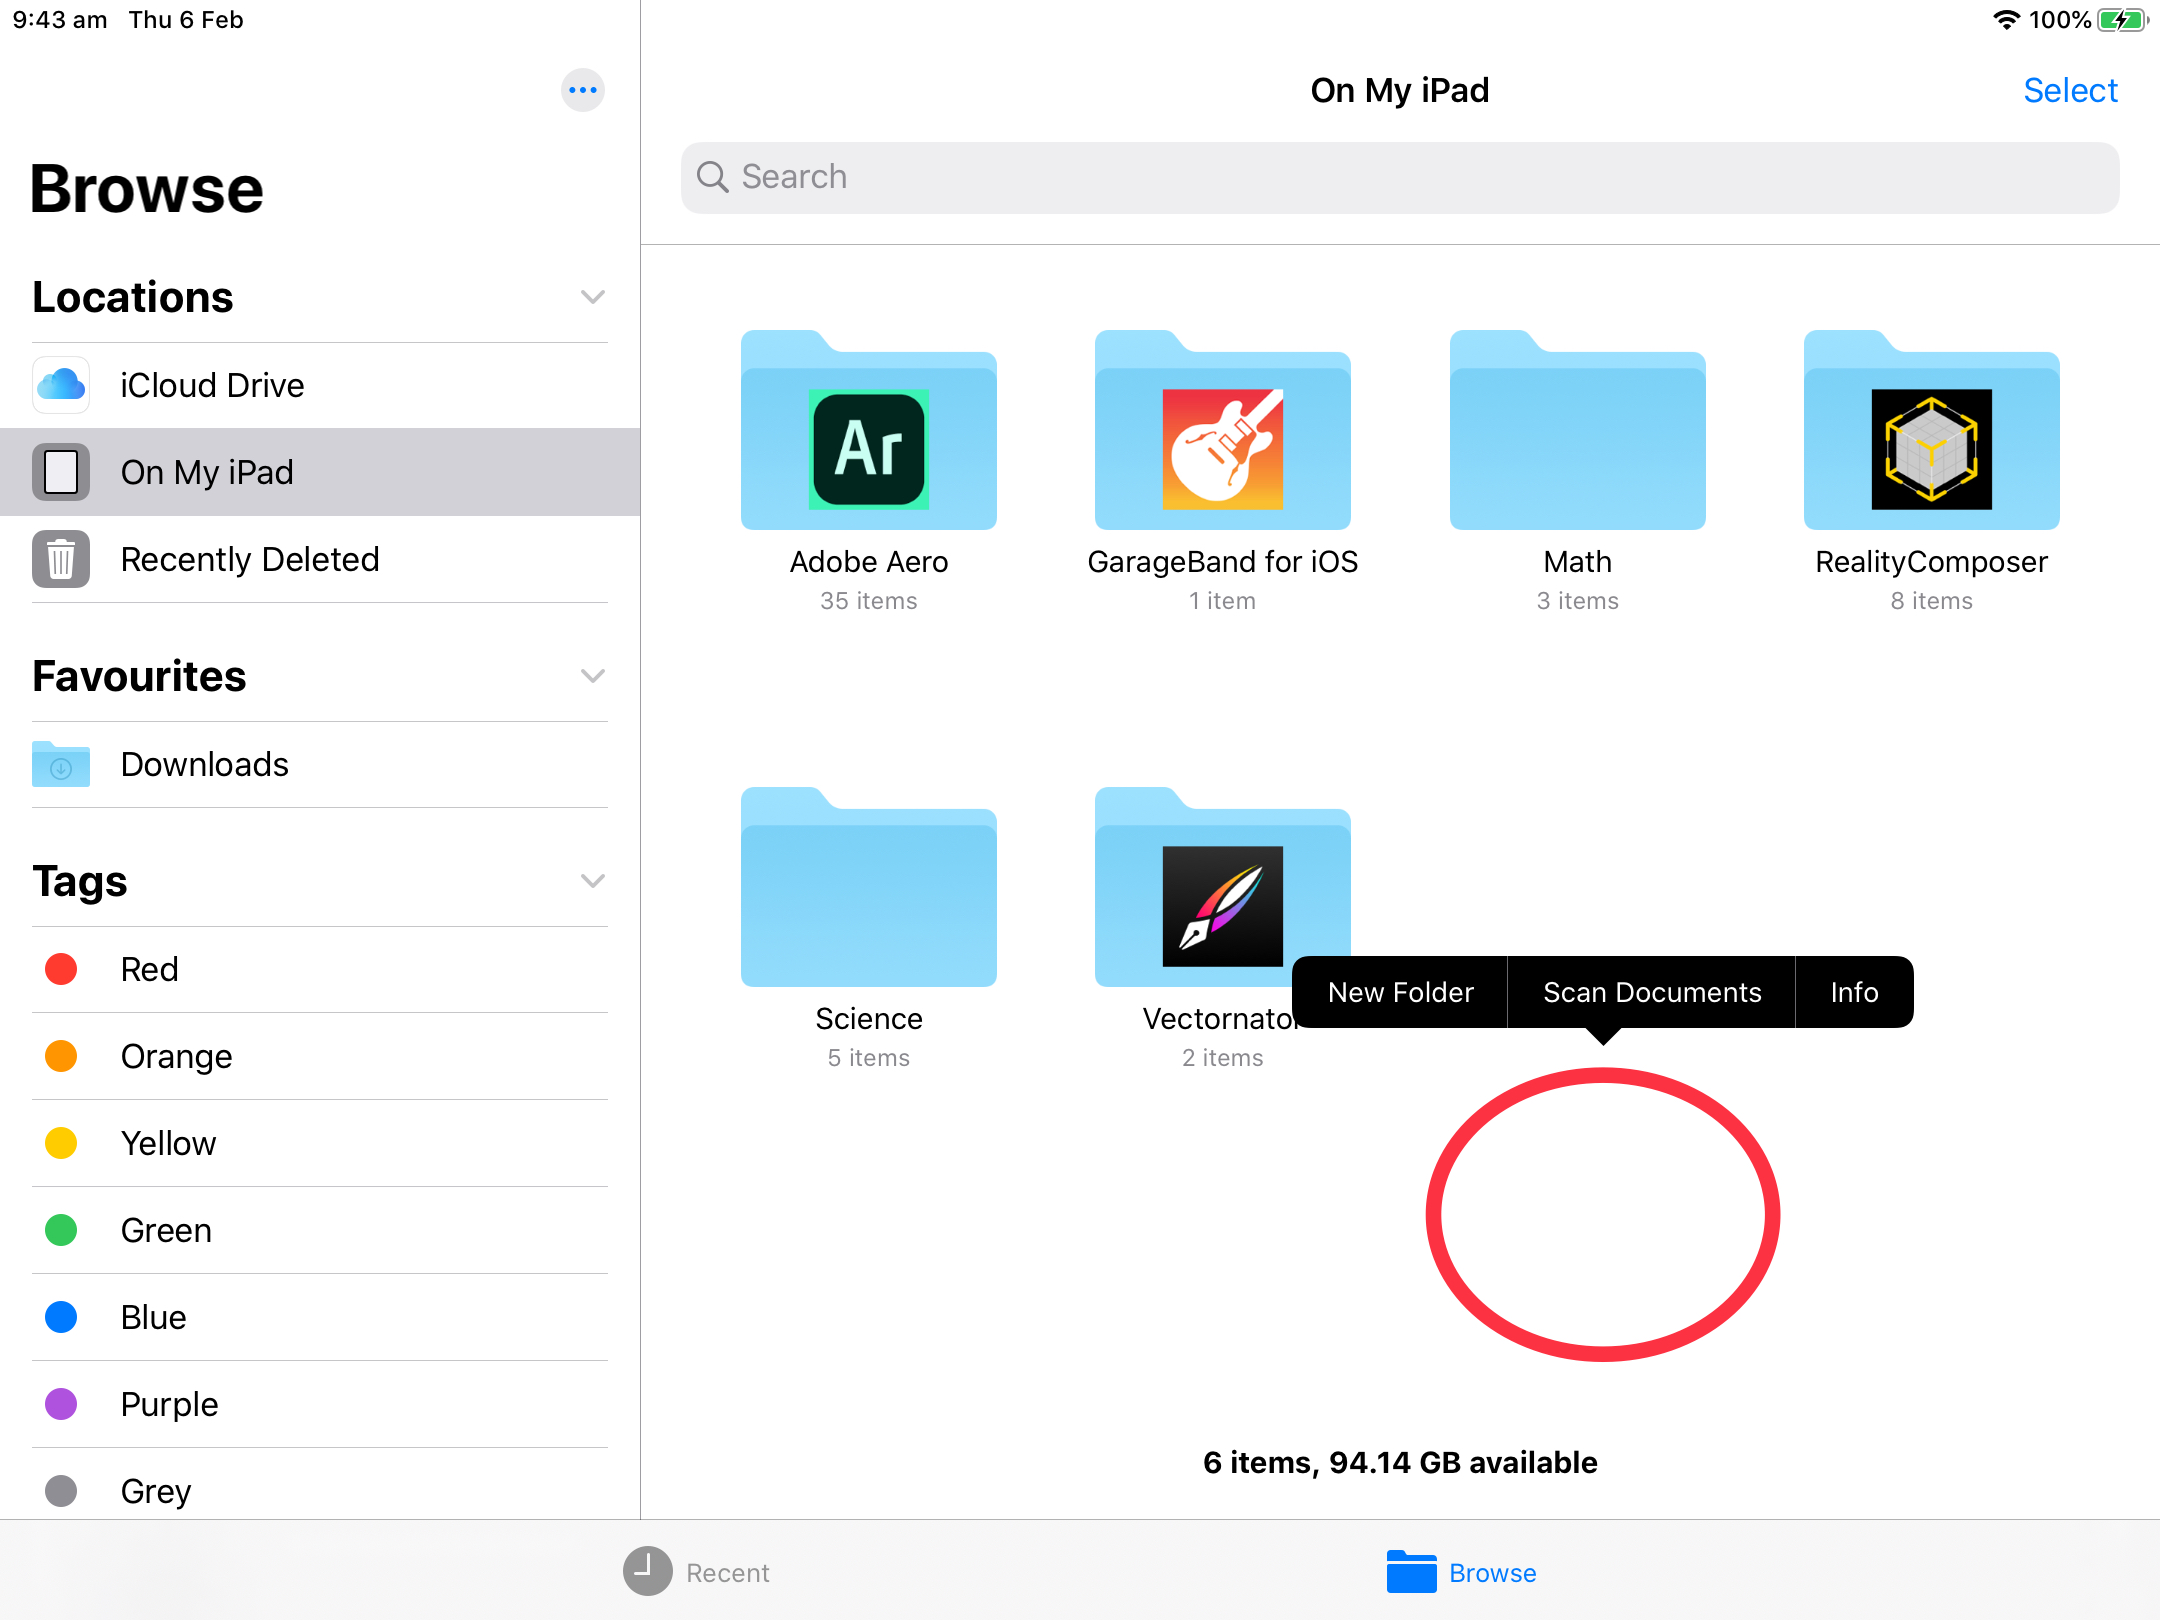Viewport: 2160px width, 1620px height.
Task: Tap the Math folder name label
Action: [1578, 562]
